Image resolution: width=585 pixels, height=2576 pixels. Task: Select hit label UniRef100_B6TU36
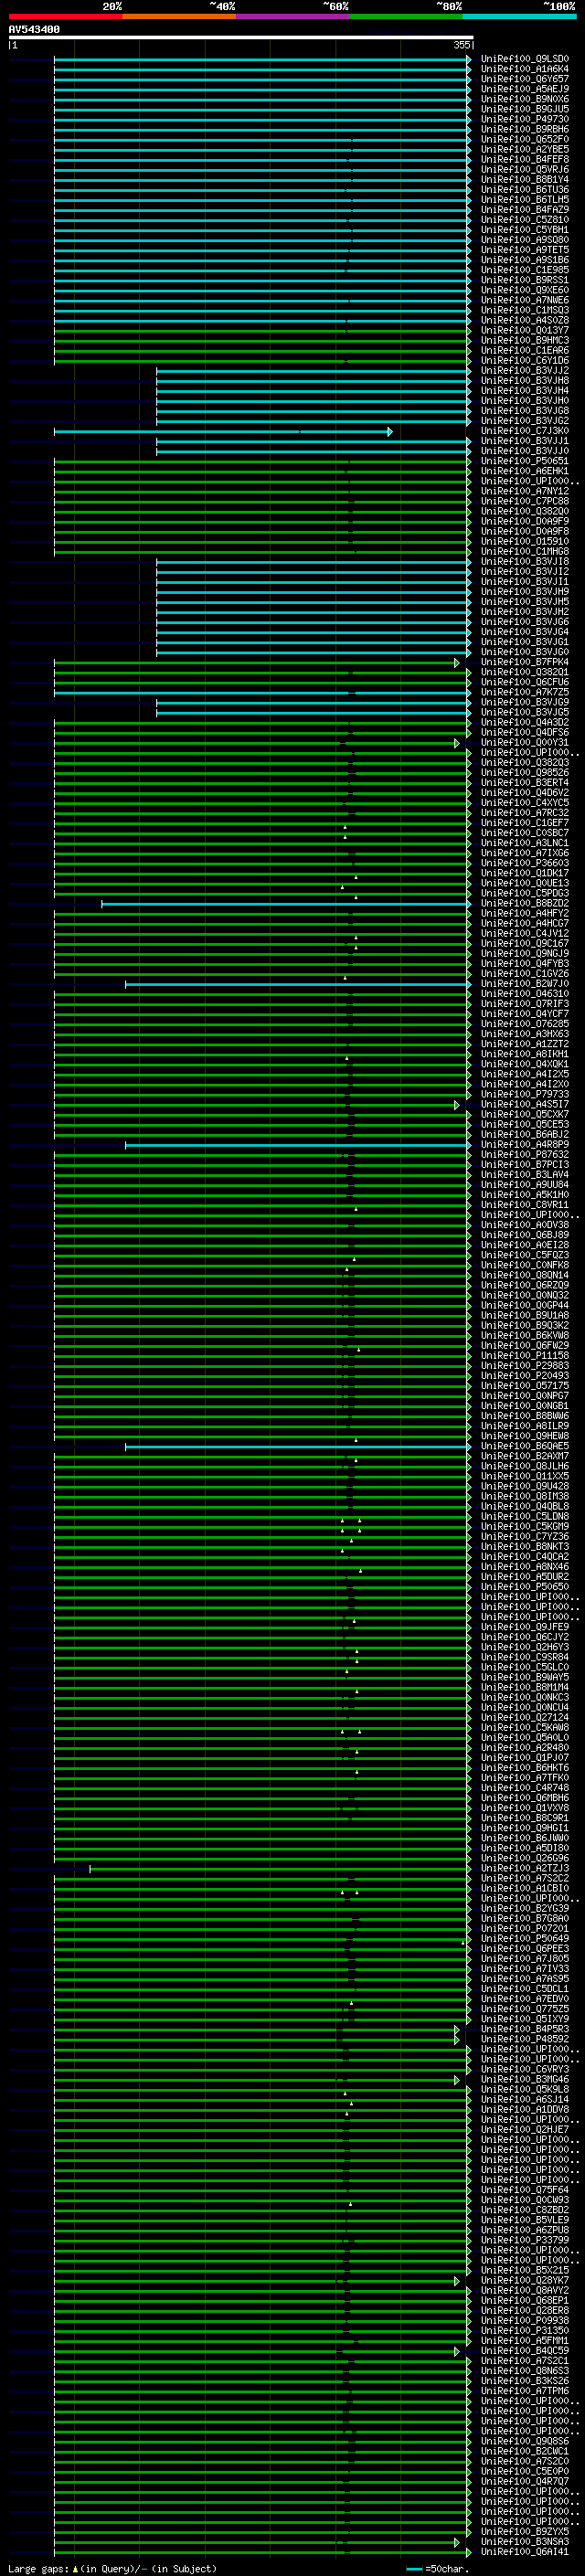pyautogui.click(x=525, y=189)
